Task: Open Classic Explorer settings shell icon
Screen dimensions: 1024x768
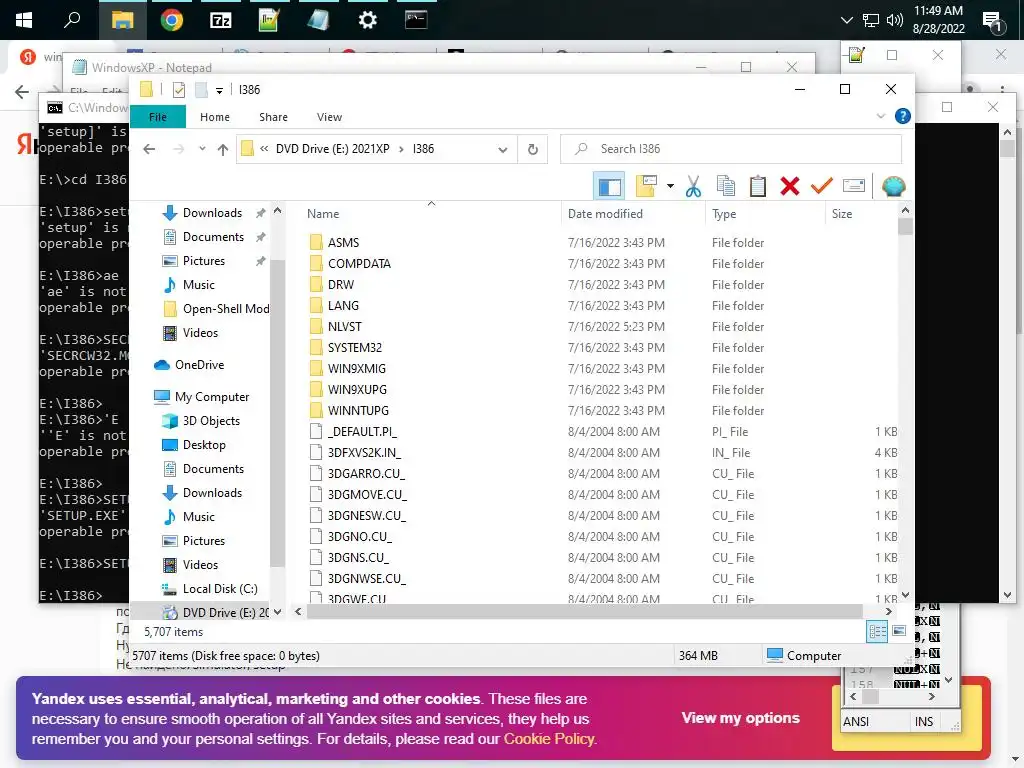Action: pos(893,186)
